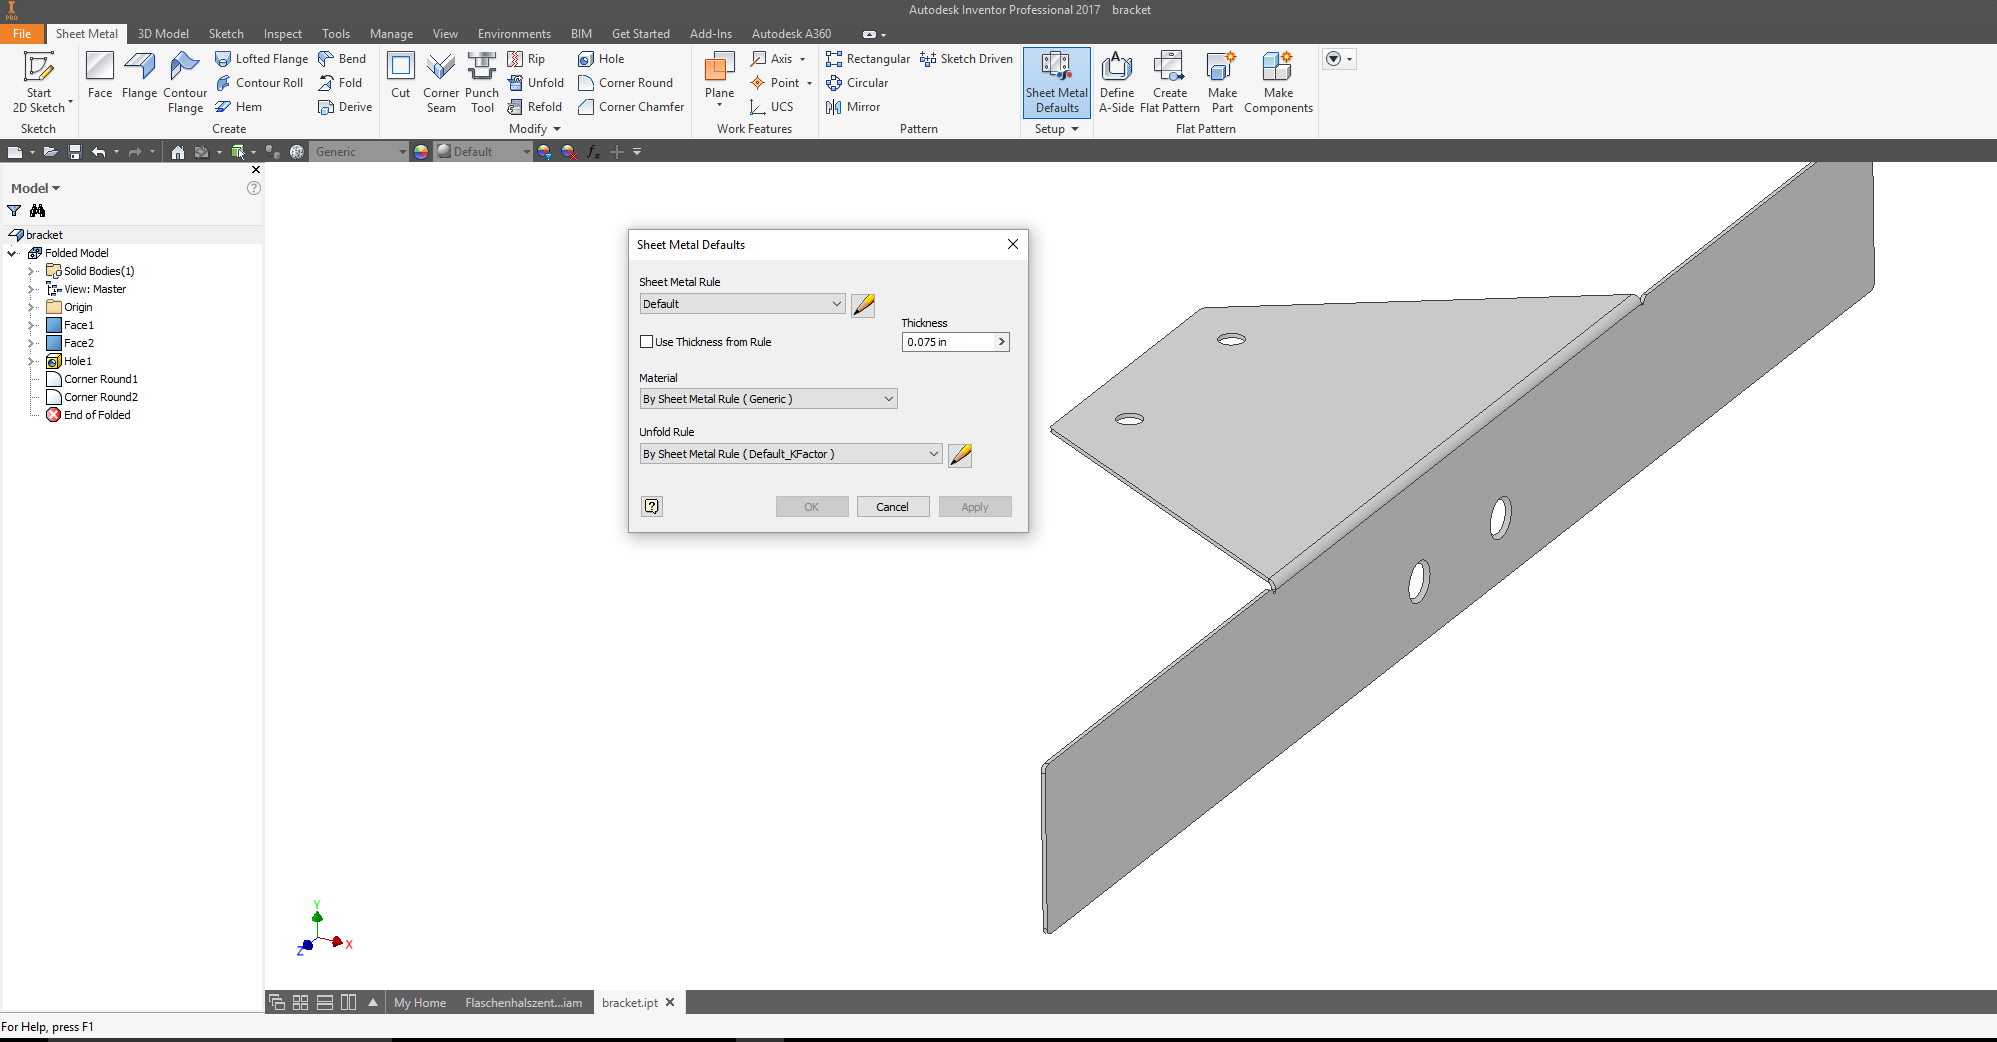This screenshot has width=1997, height=1042.
Task: Select the Rip tool
Action: (526, 59)
